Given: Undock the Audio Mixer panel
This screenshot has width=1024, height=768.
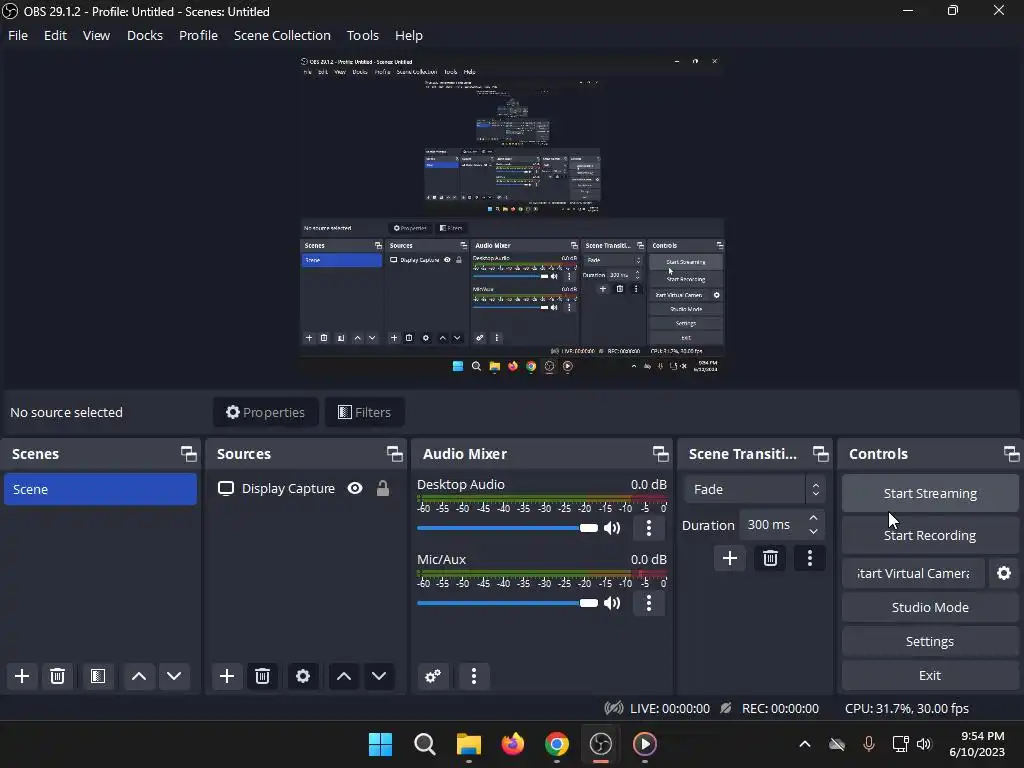Looking at the screenshot, I should click(x=660, y=454).
